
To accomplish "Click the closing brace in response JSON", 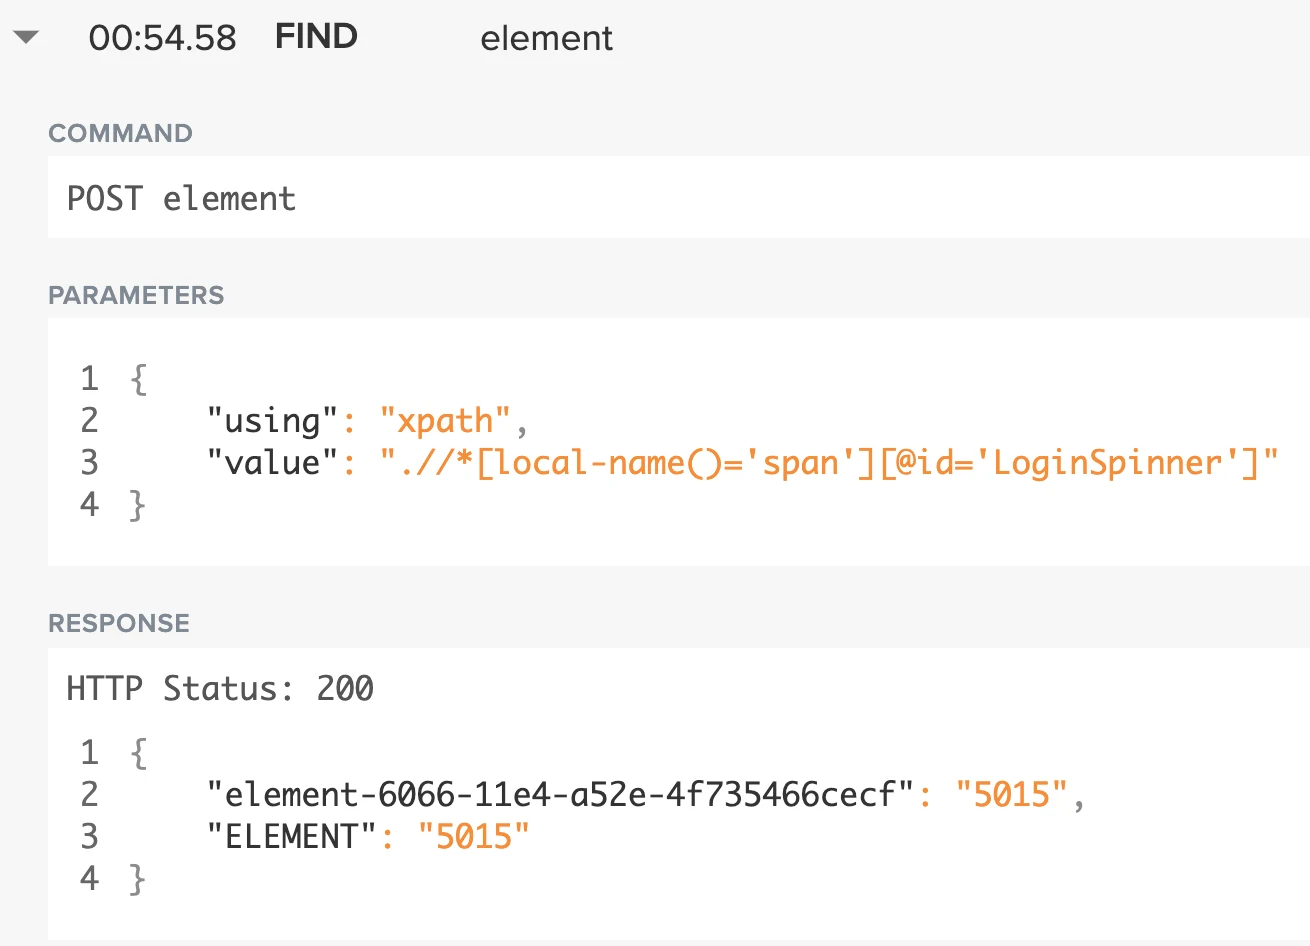I will click(x=138, y=879).
